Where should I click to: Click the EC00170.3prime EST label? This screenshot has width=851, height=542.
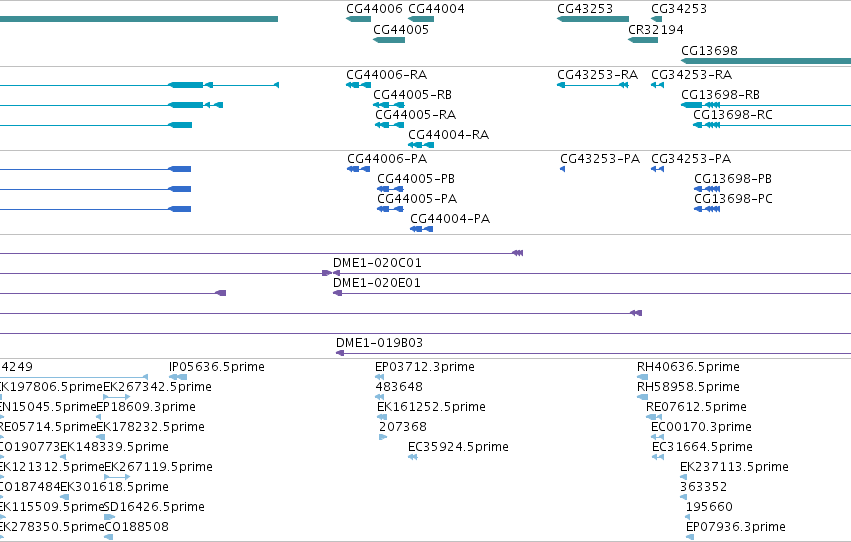point(701,427)
